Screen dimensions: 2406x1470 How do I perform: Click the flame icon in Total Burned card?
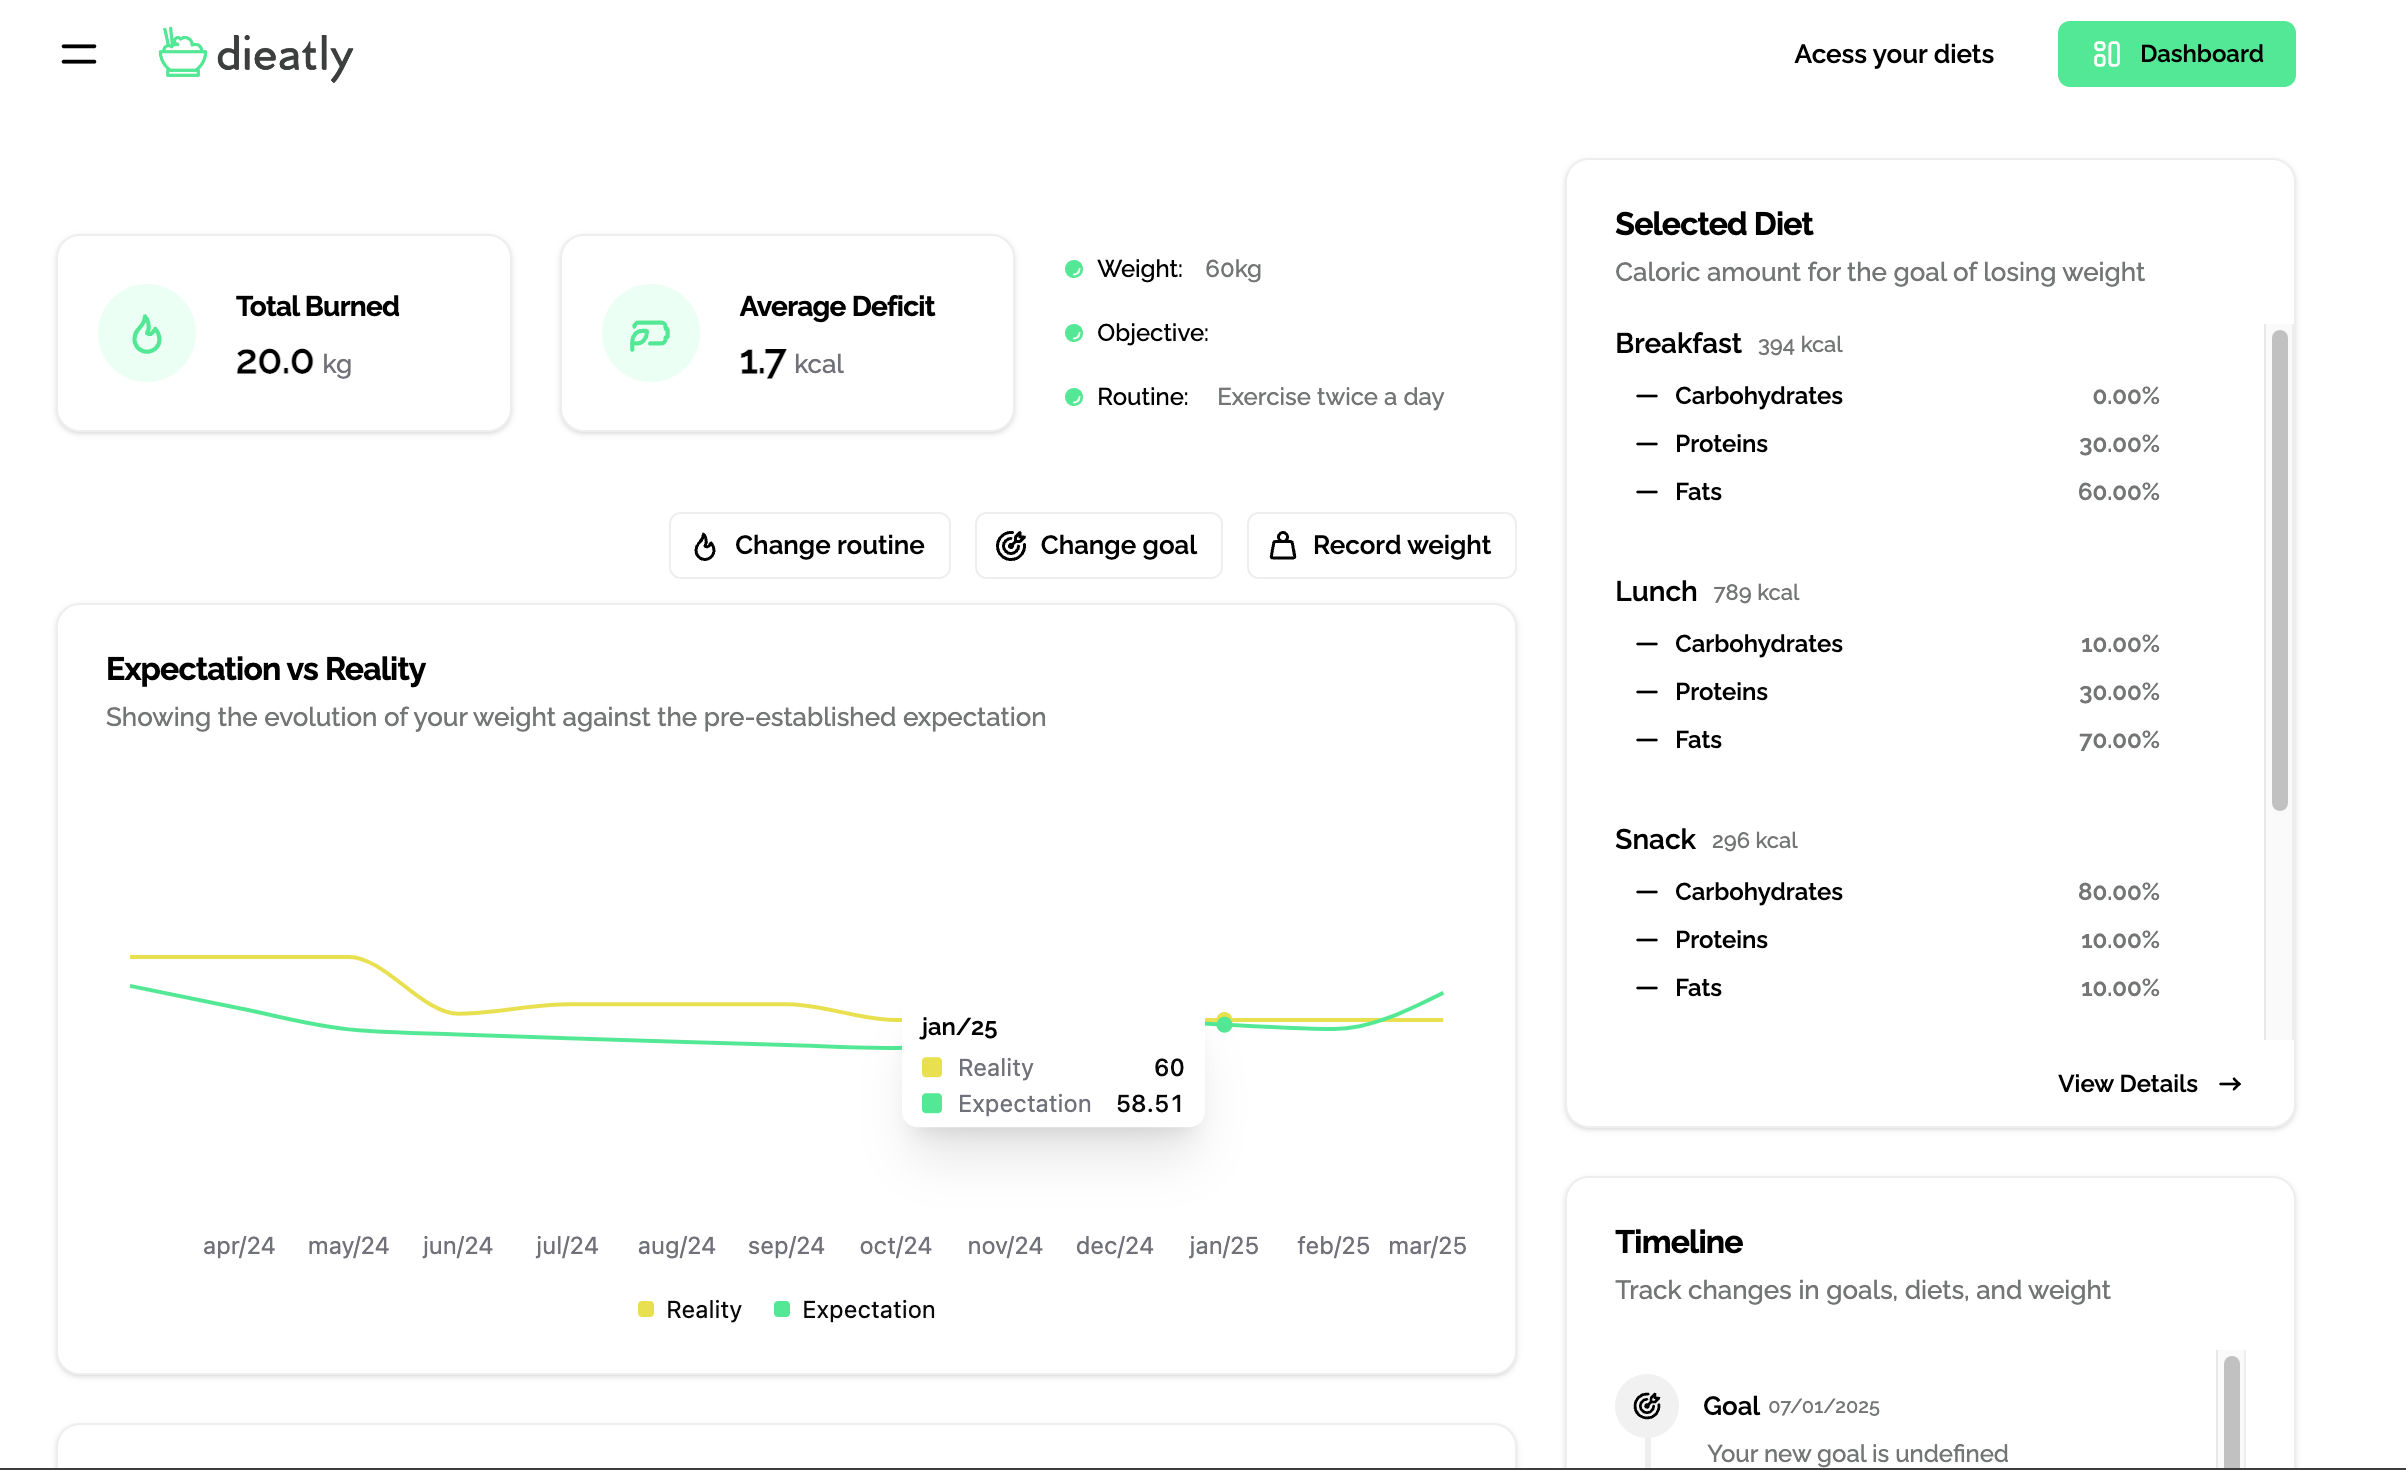(x=147, y=334)
